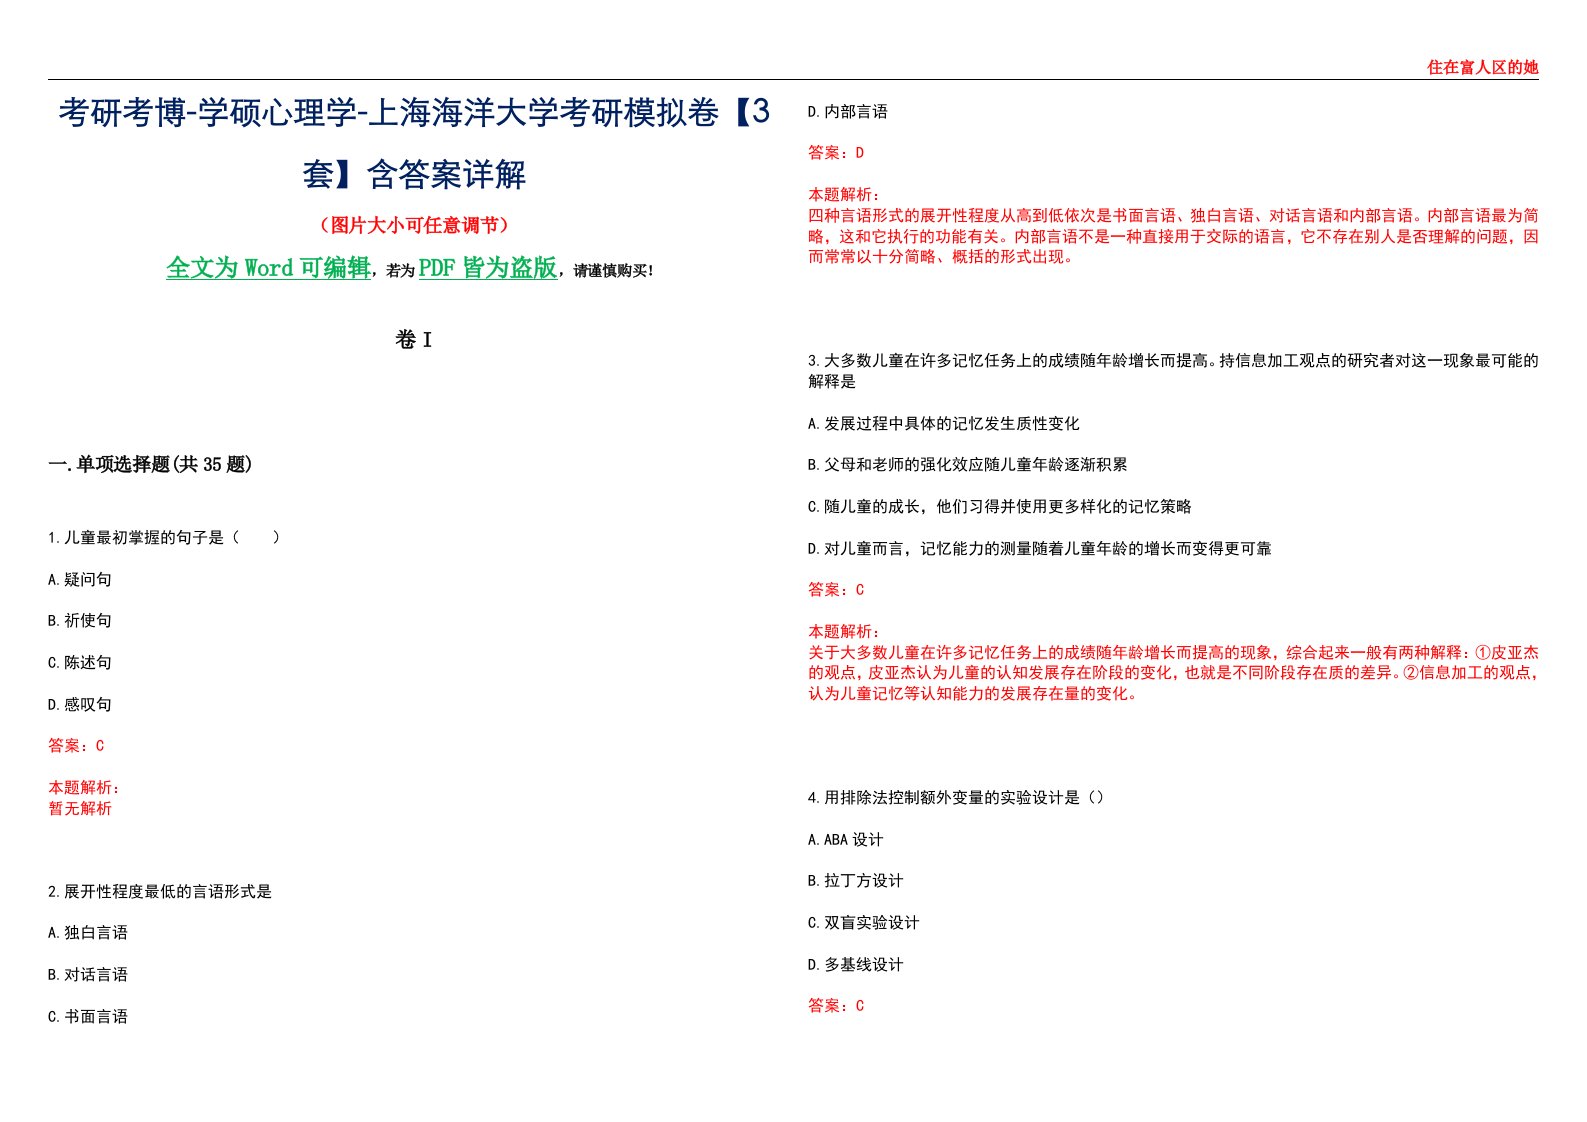
Task: Open the '全文为 Word 可编辑' link
Action: coord(268,268)
